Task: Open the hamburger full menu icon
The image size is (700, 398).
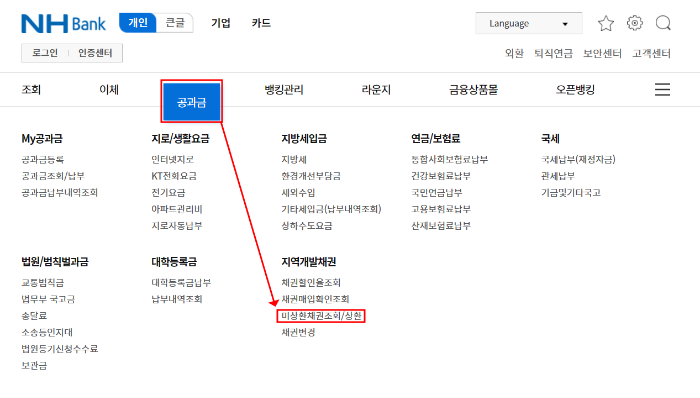Action: tap(662, 89)
